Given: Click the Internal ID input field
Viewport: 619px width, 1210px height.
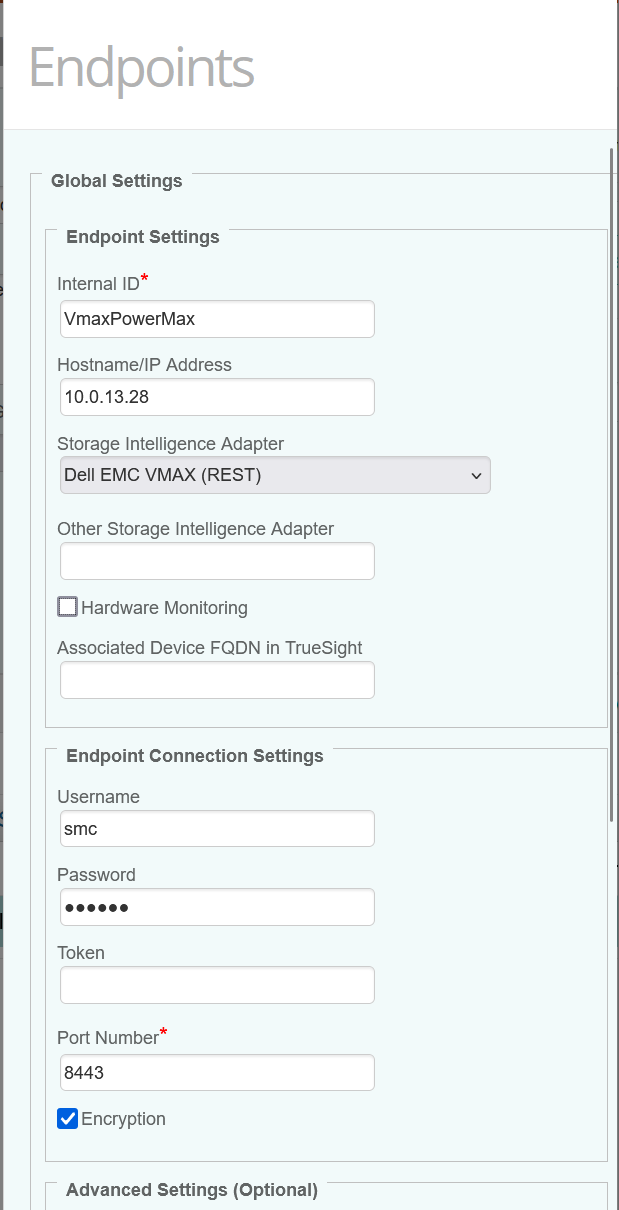Looking at the screenshot, I should click(216, 319).
